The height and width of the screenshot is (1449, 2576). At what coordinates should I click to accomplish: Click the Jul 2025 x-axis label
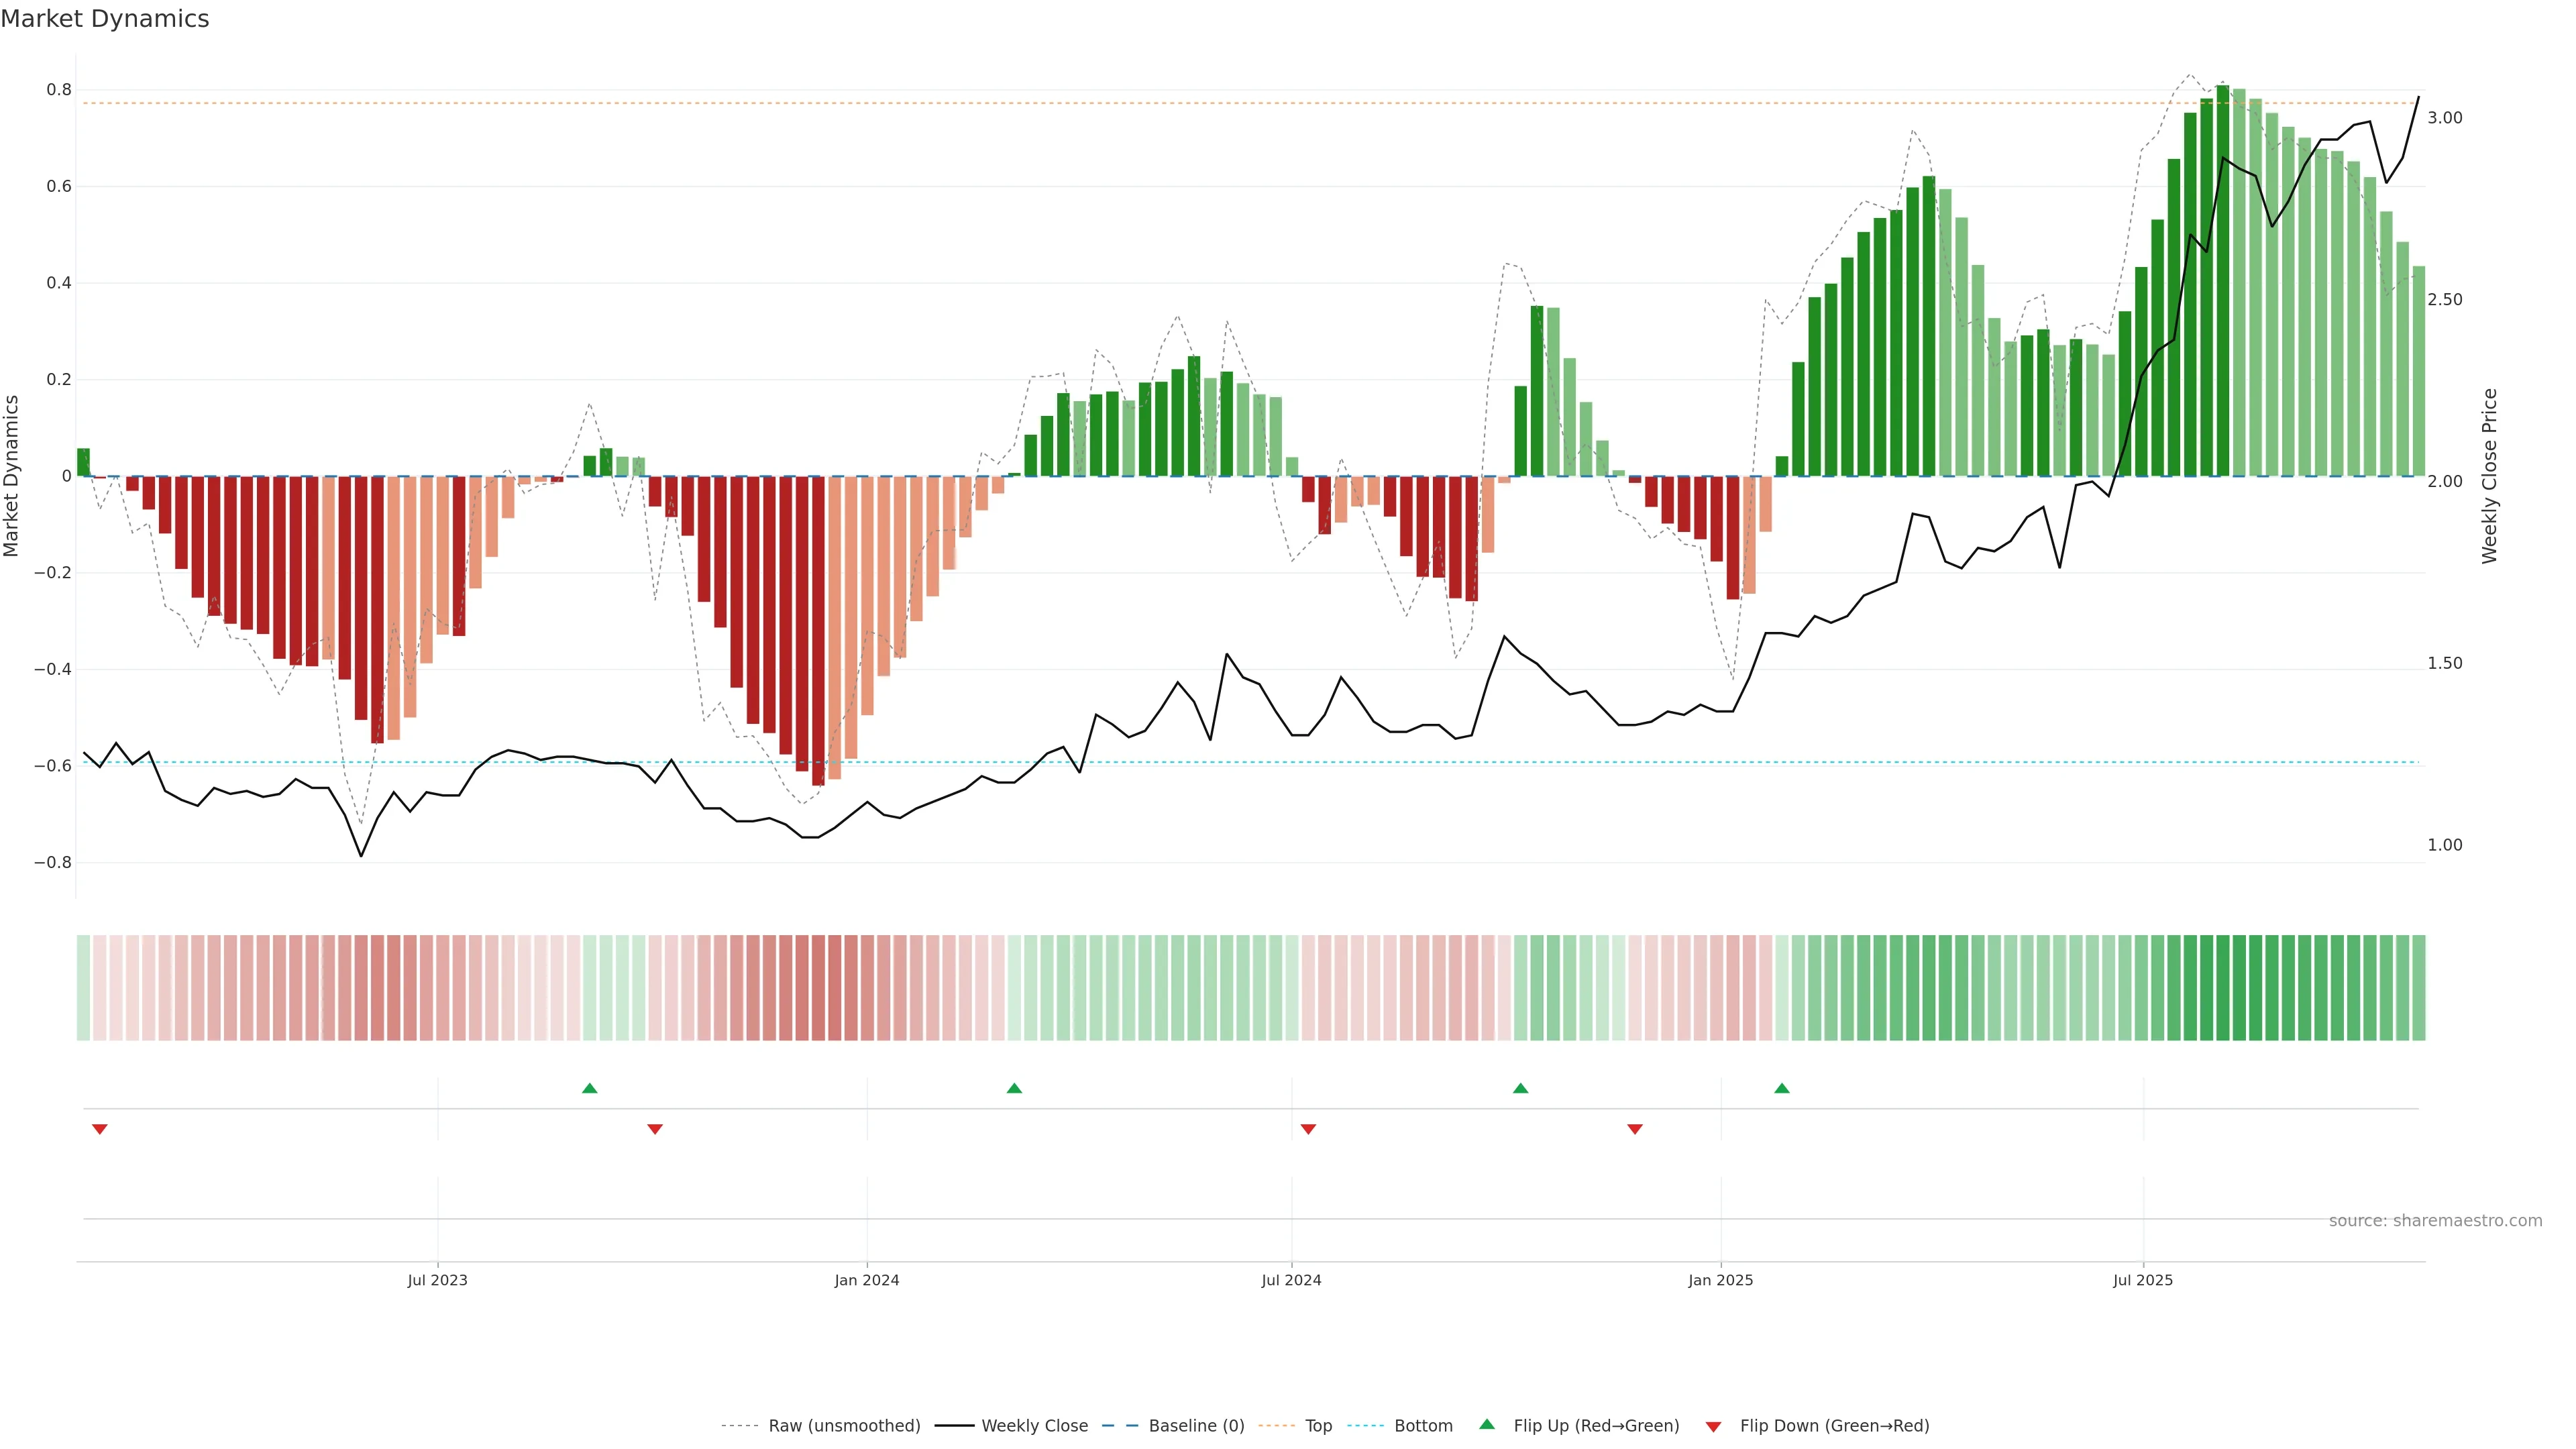[x=2143, y=1281]
